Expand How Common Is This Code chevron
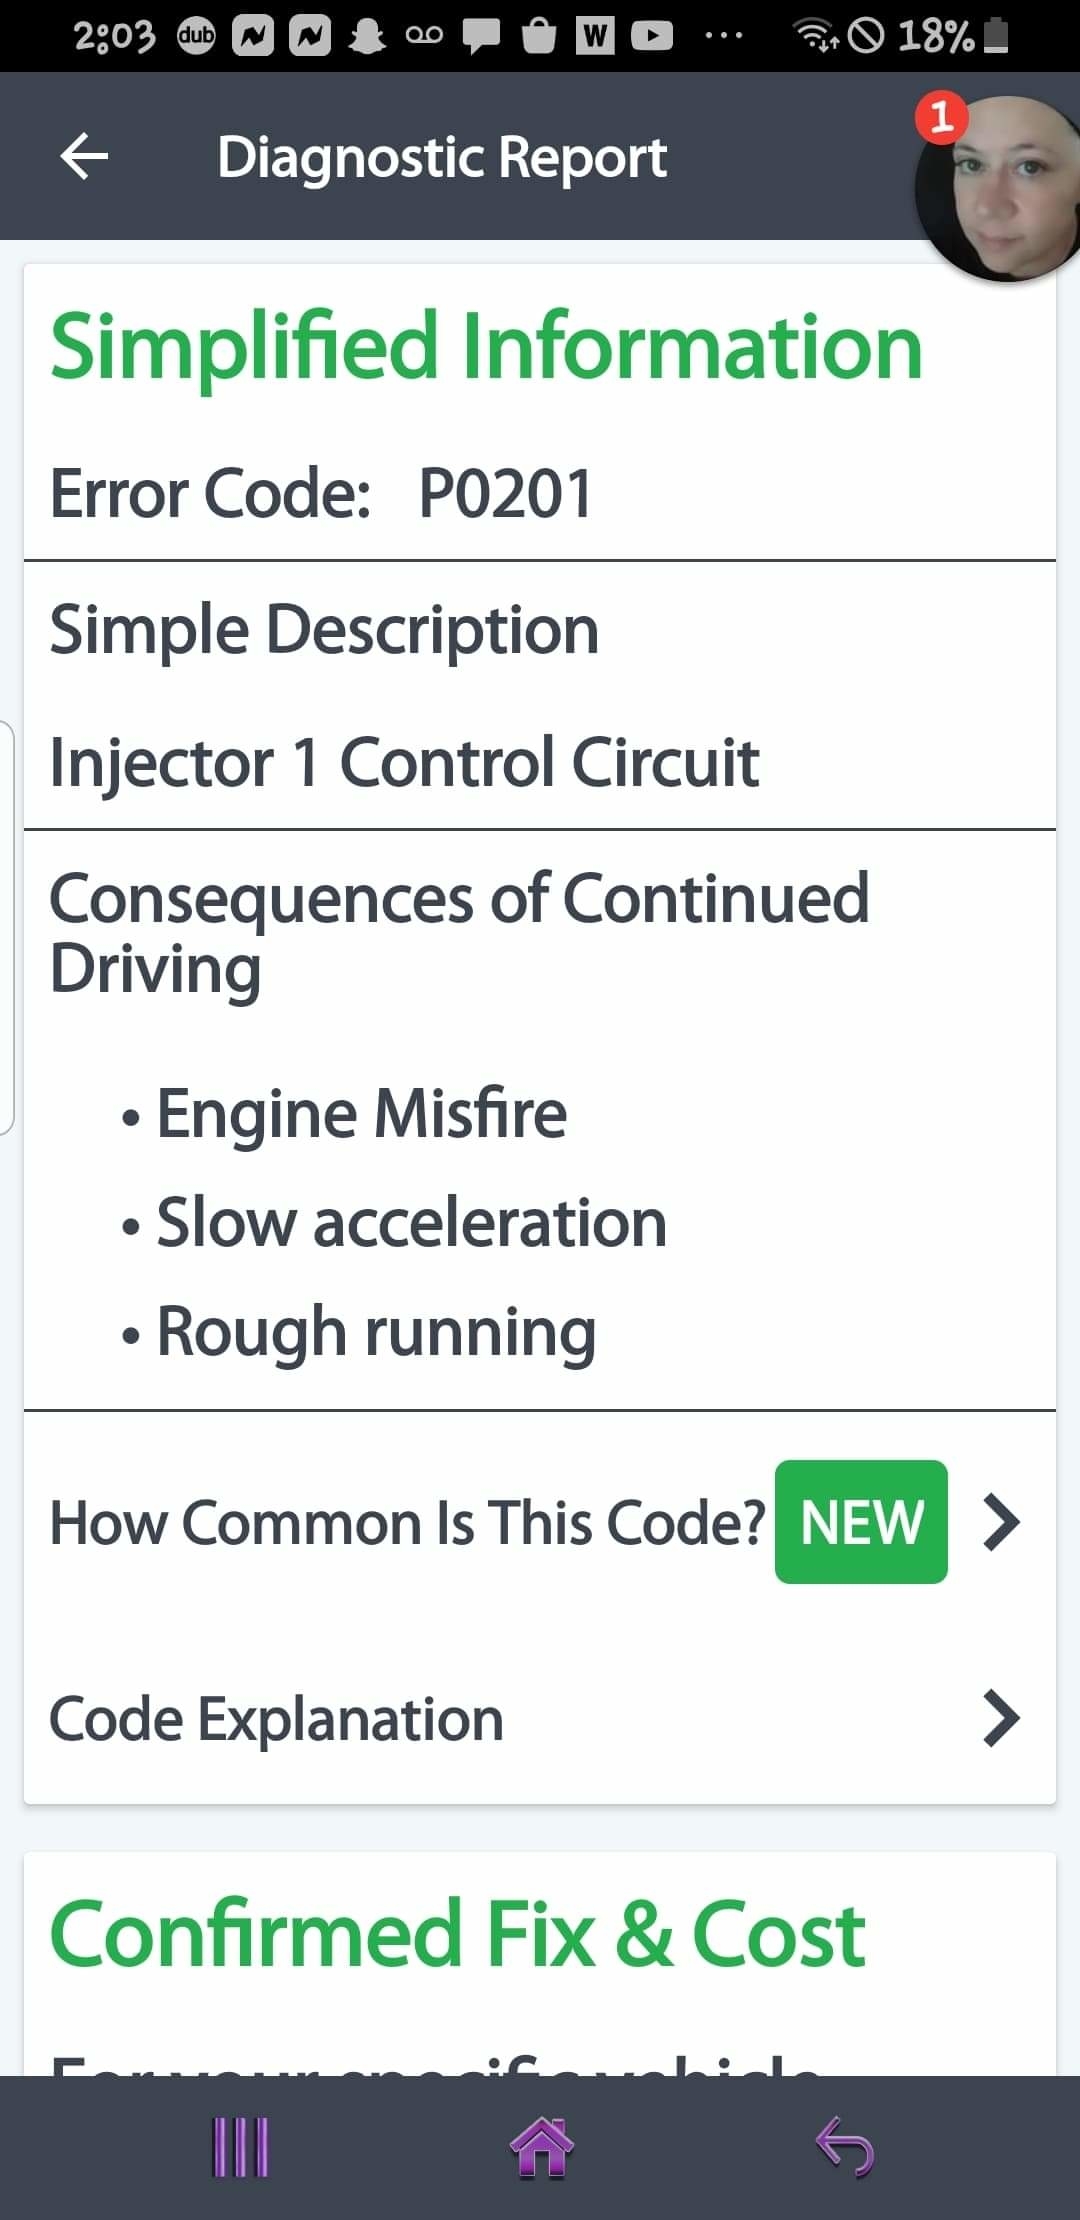1080x2220 pixels. (x=1001, y=1522)
